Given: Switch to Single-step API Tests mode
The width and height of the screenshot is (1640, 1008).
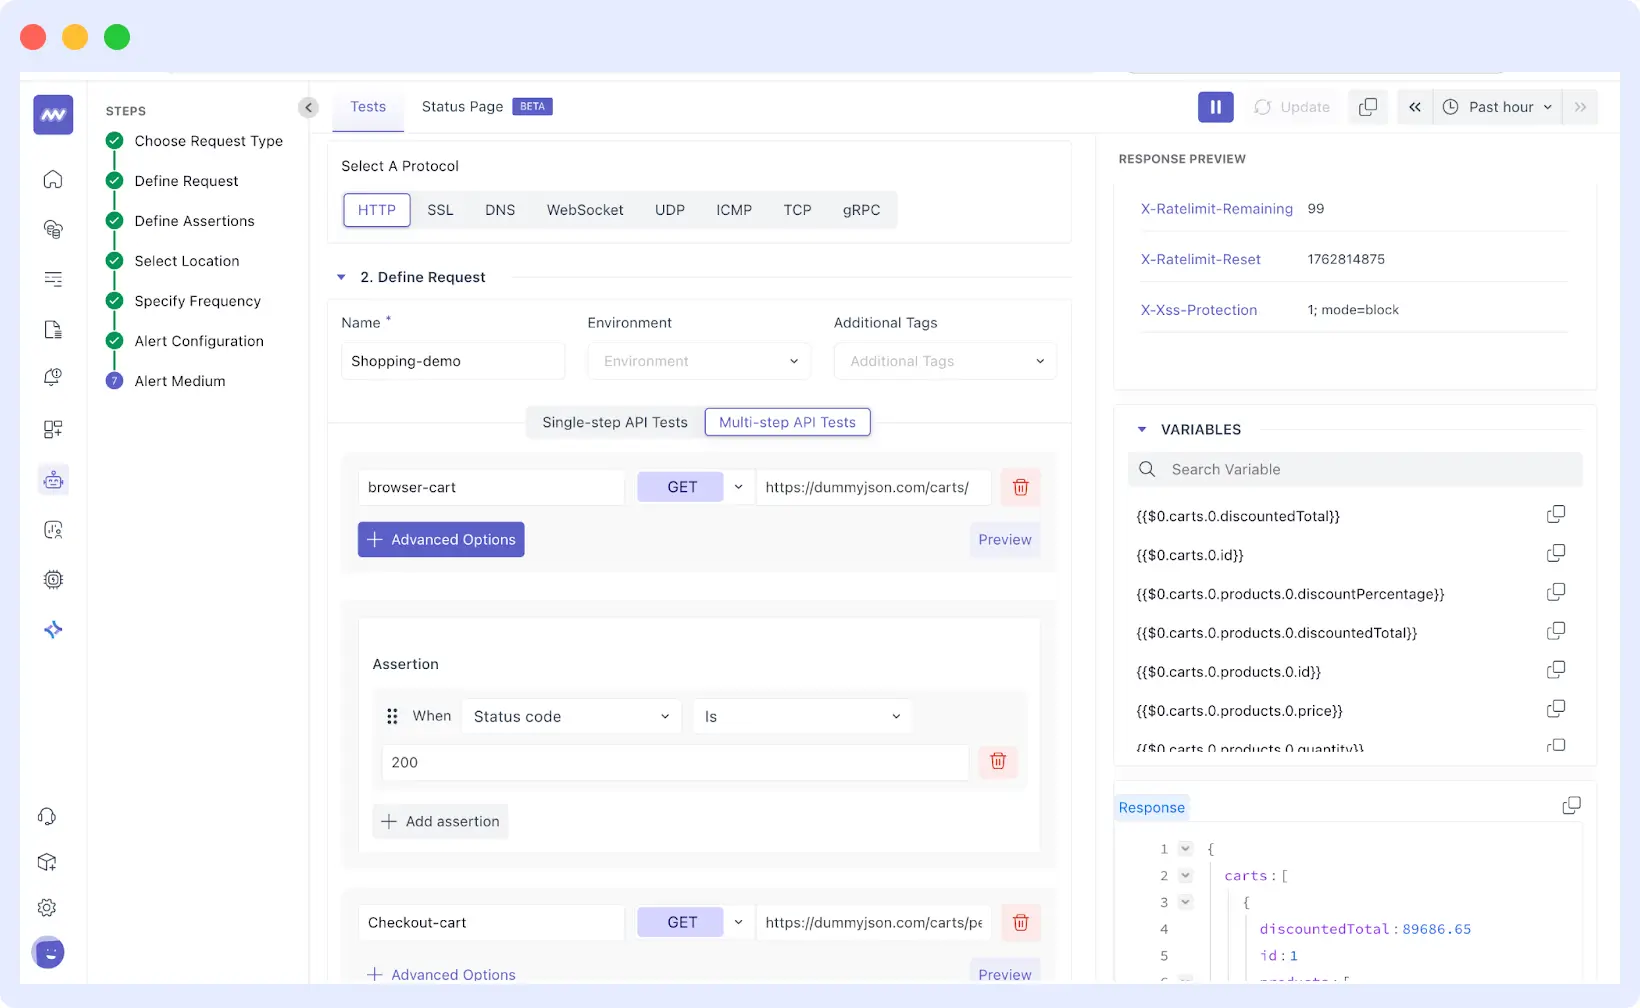Looking at the screenshot, I should [613, 421].
